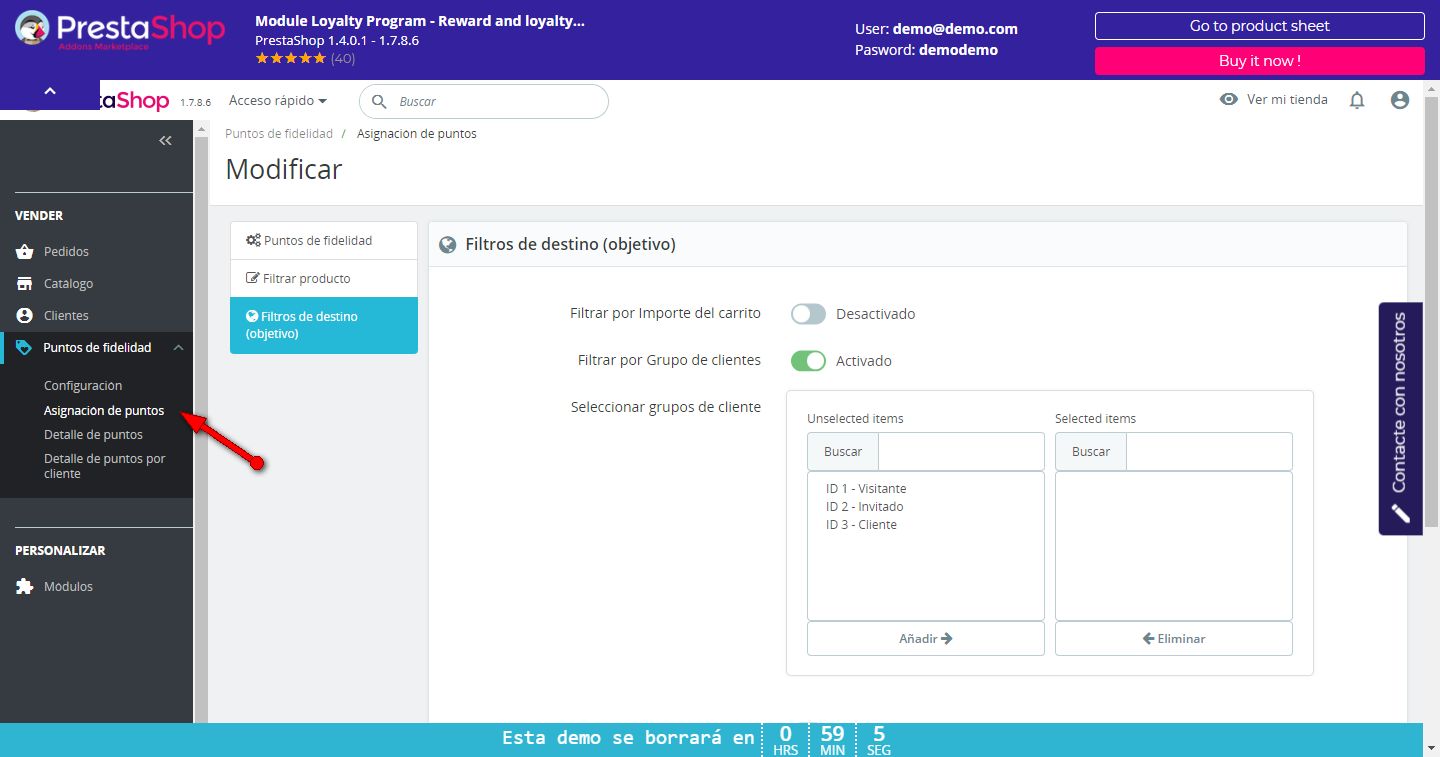Focus the top Buscar search field
The image size is (1440, 757).
pyautogui.click(x=484, y=101)
